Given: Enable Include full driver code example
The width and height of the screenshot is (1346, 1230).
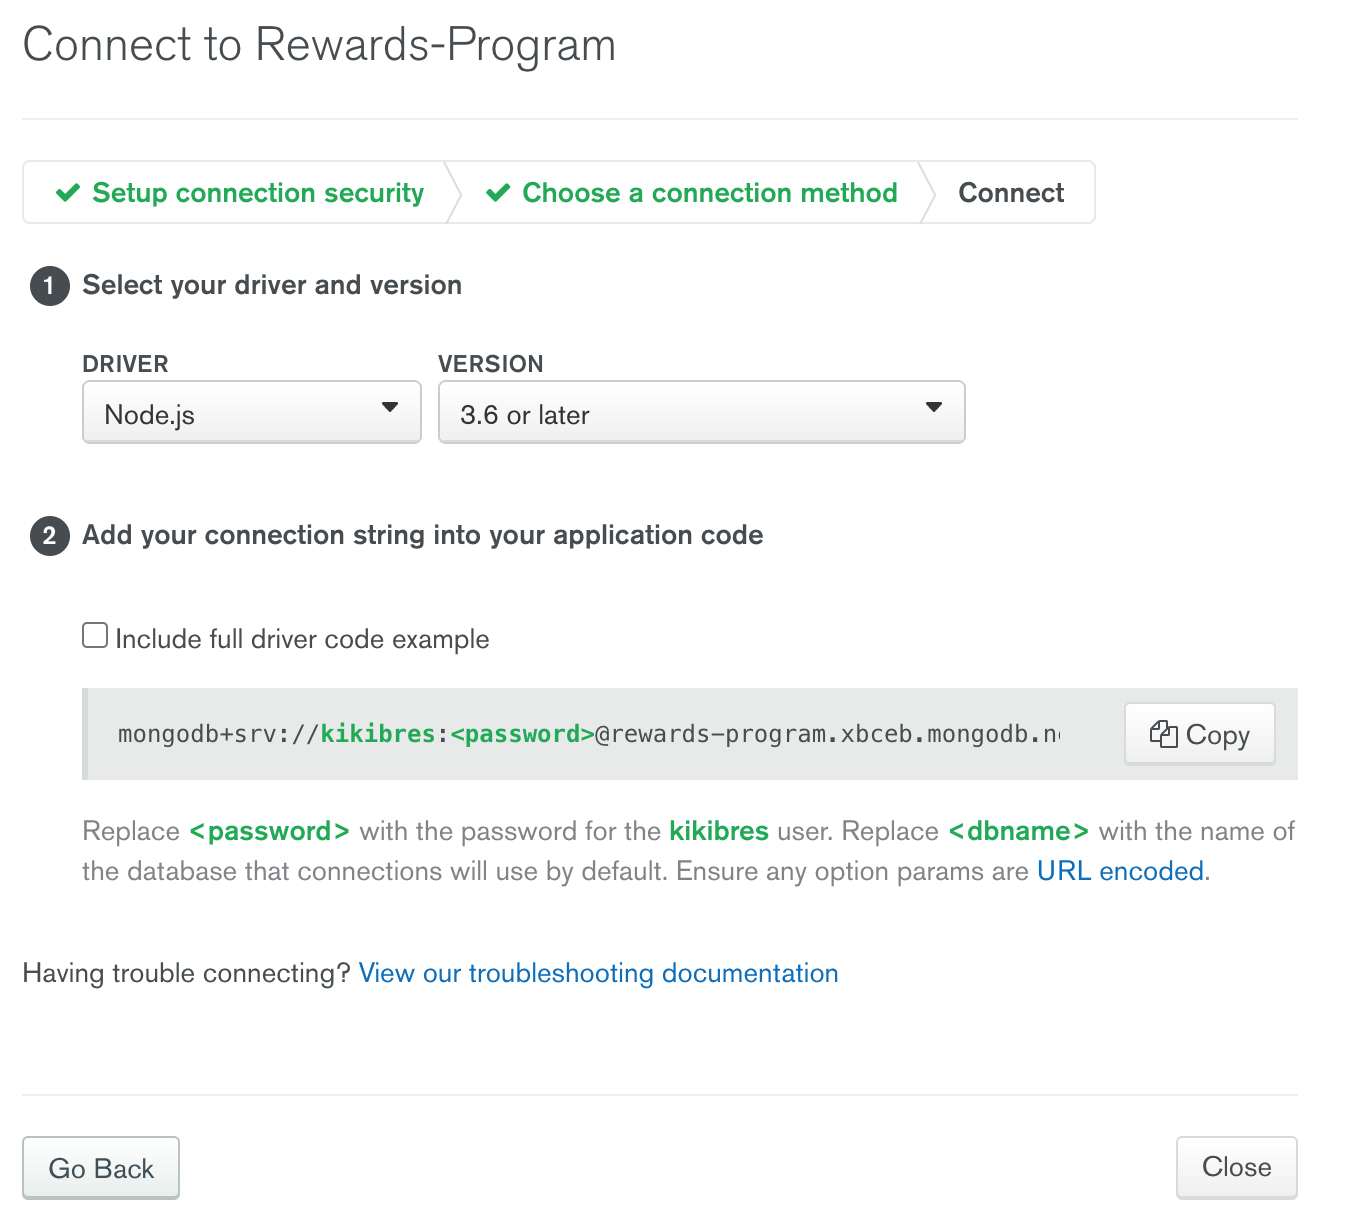Looking at the screenshot, I should [x=95, y=636].
